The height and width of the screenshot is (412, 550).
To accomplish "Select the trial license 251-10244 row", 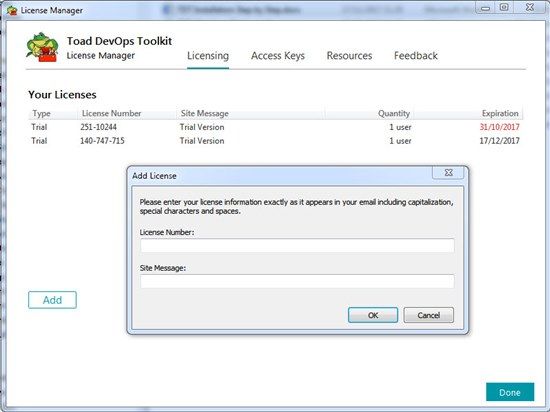I will point(275,127).
